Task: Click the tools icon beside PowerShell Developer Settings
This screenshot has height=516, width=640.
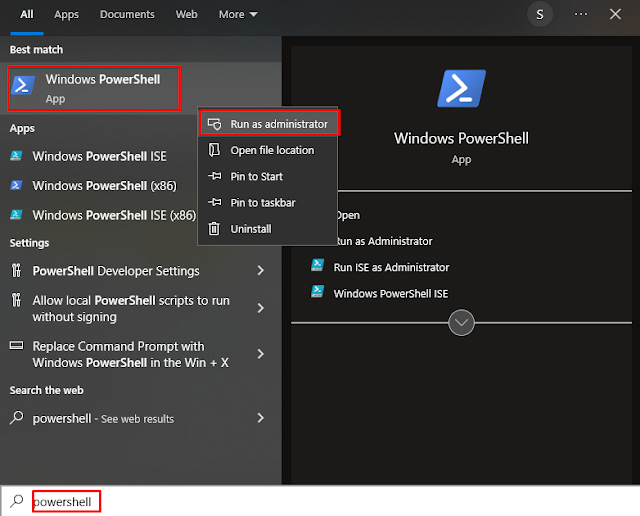Action: pos(16,270)
